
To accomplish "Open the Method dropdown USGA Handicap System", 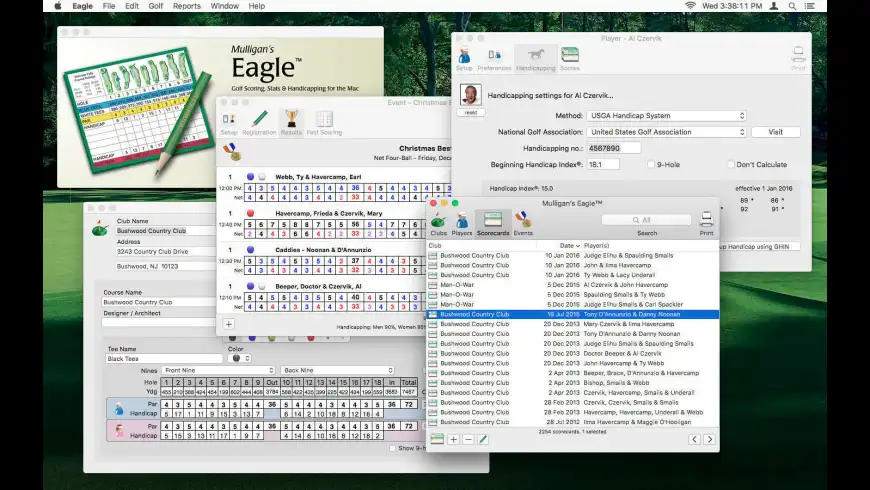I will 666,115.
